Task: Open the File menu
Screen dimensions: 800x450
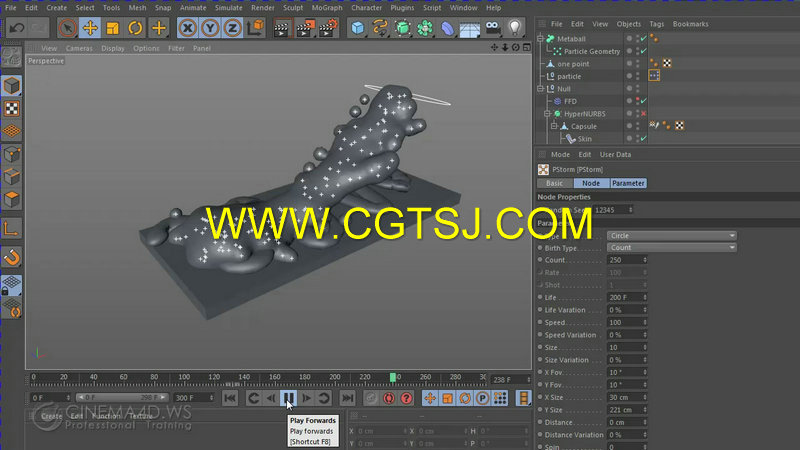Action: [10, 8]
